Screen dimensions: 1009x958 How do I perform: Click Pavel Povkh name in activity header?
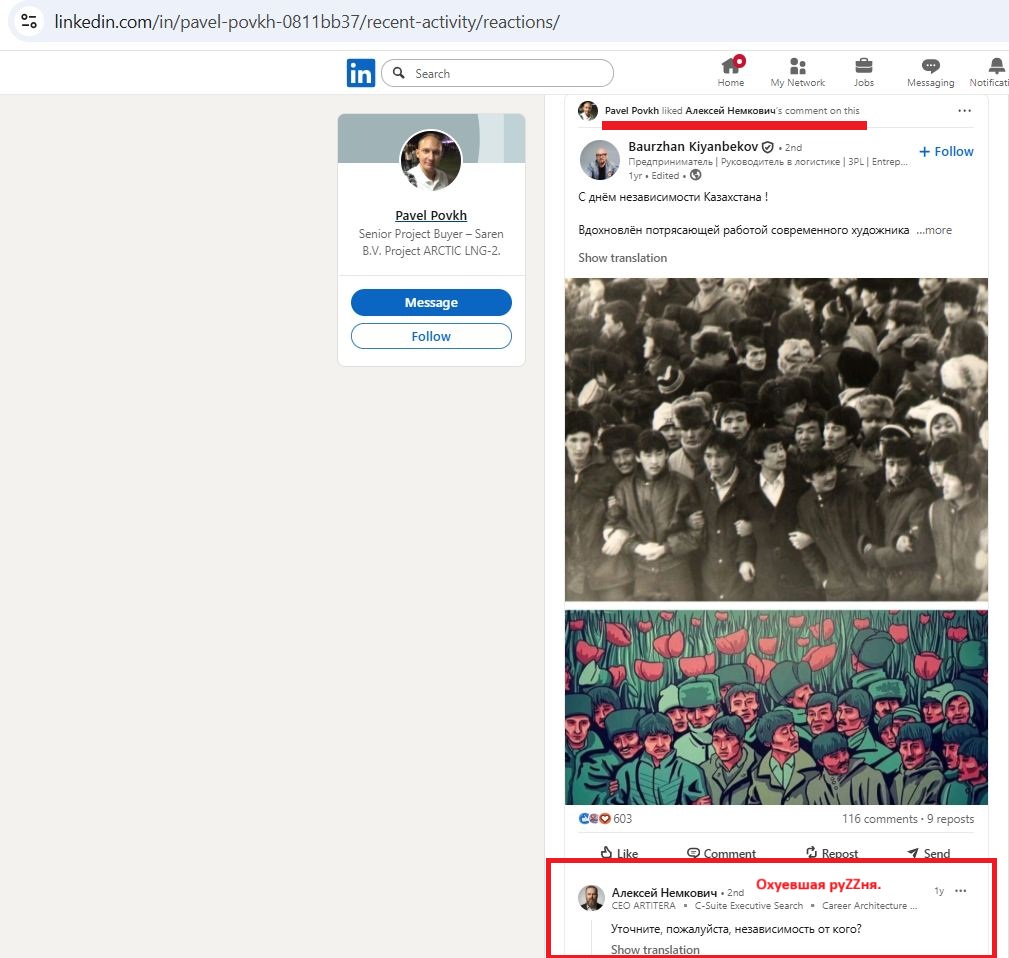(631, 111)
